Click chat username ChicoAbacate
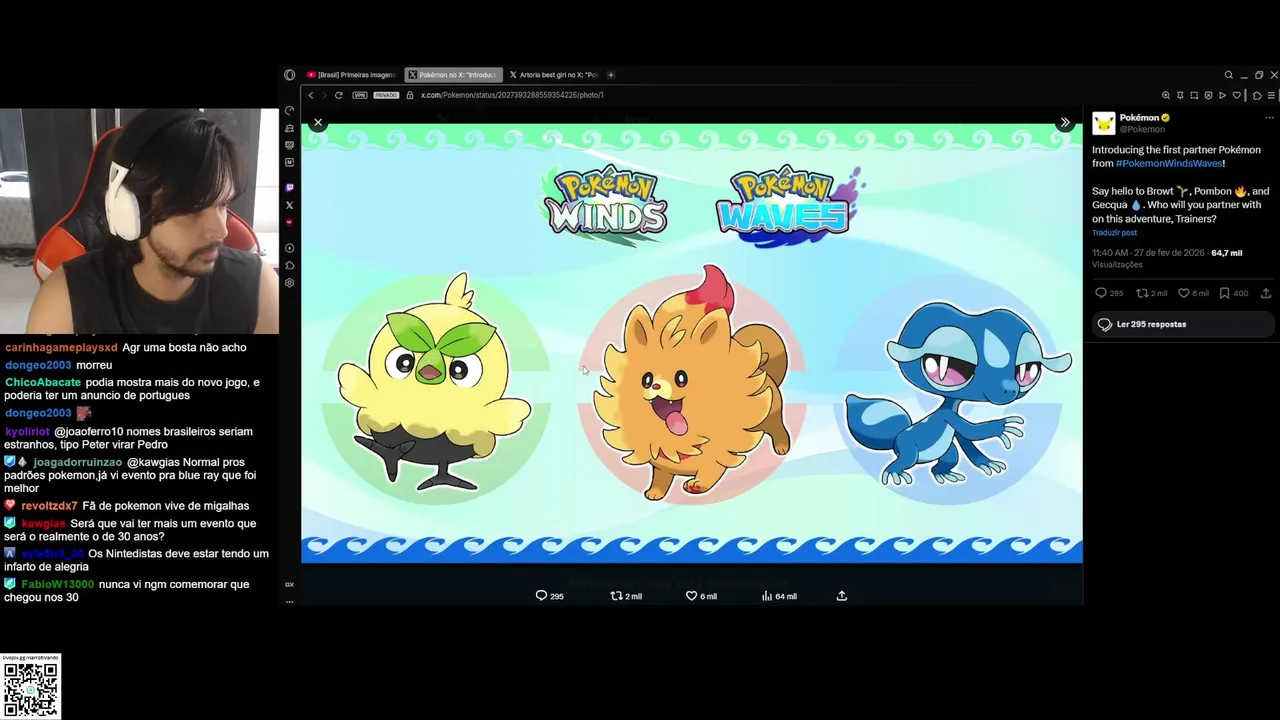Screen dimensions: 1280x720 [x=43, y=382]
